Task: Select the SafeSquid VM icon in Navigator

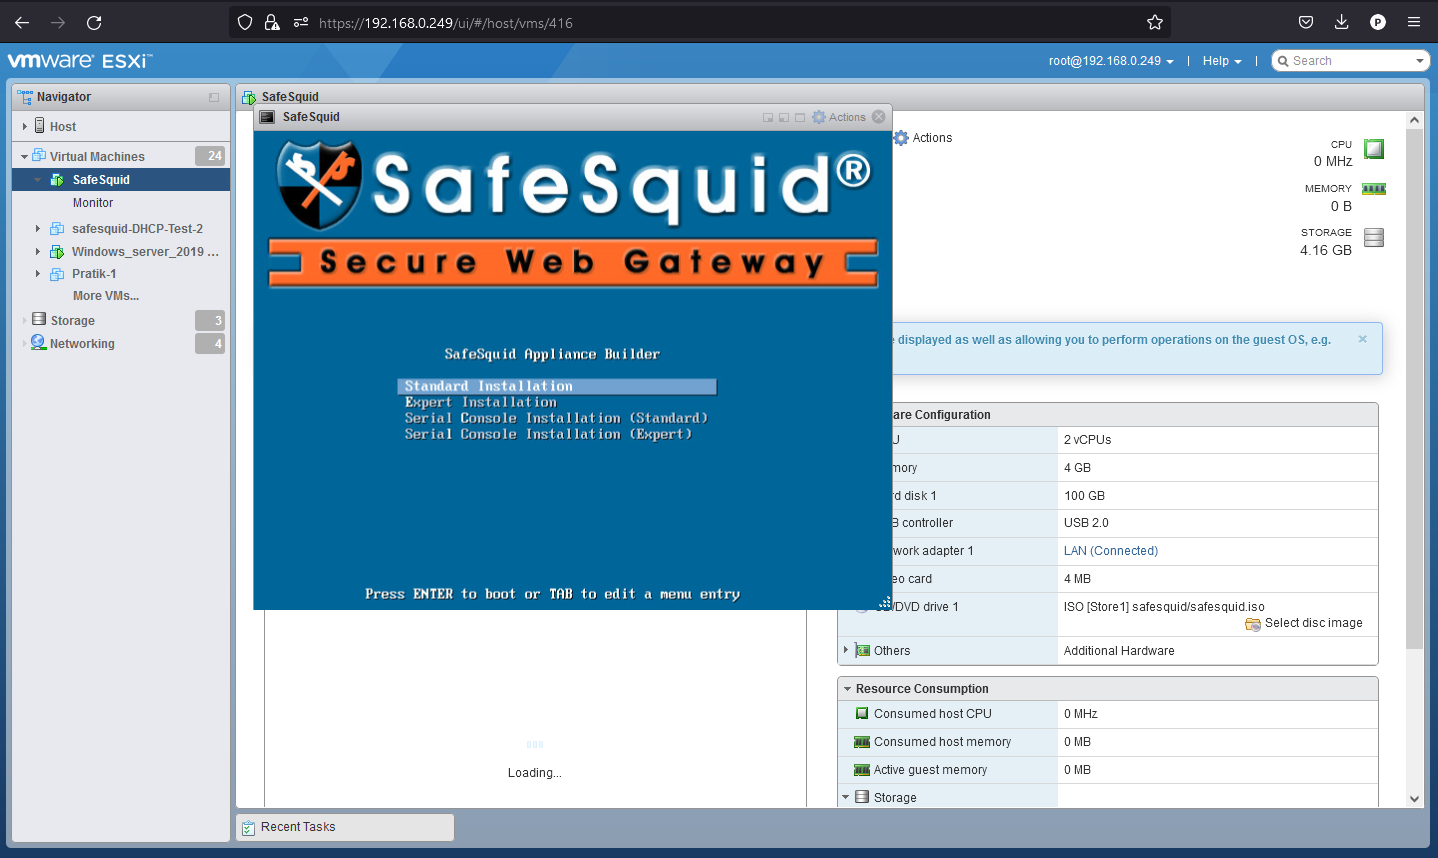Action: (57, 180)
